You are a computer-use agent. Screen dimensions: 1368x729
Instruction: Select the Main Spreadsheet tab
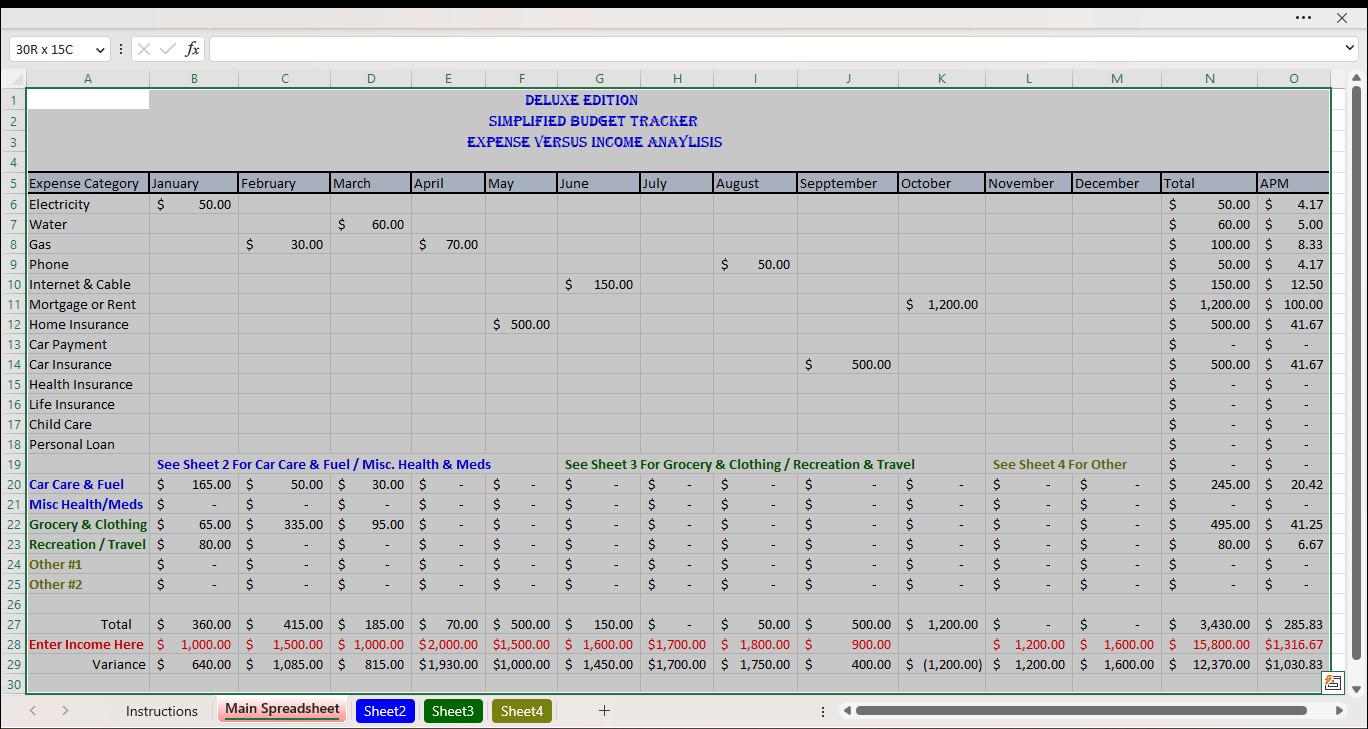coord(282,710)
